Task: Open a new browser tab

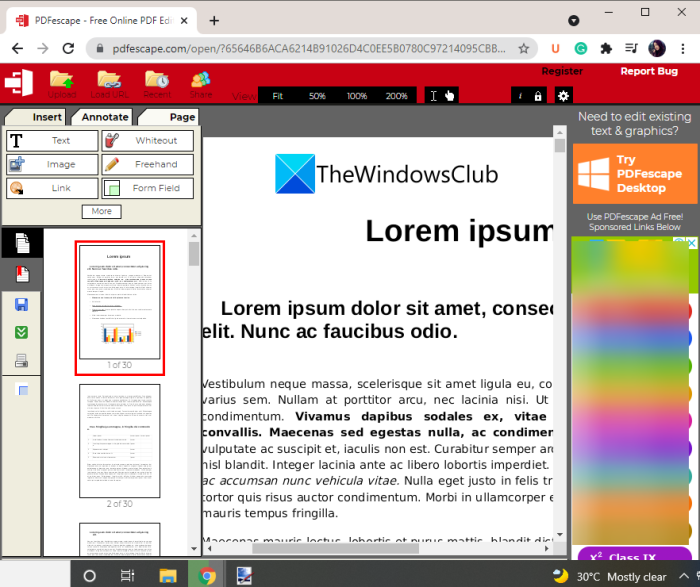Action: (214, 21)
